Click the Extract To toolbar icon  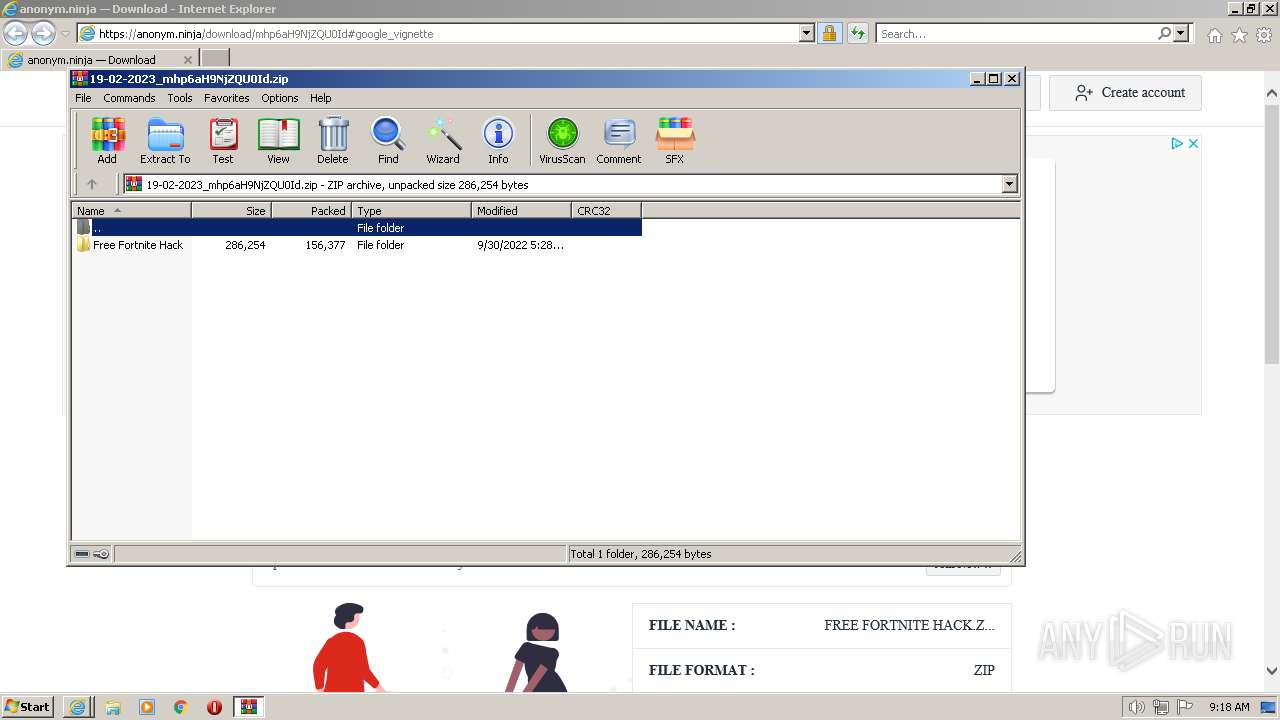click(x=165, y=140)
